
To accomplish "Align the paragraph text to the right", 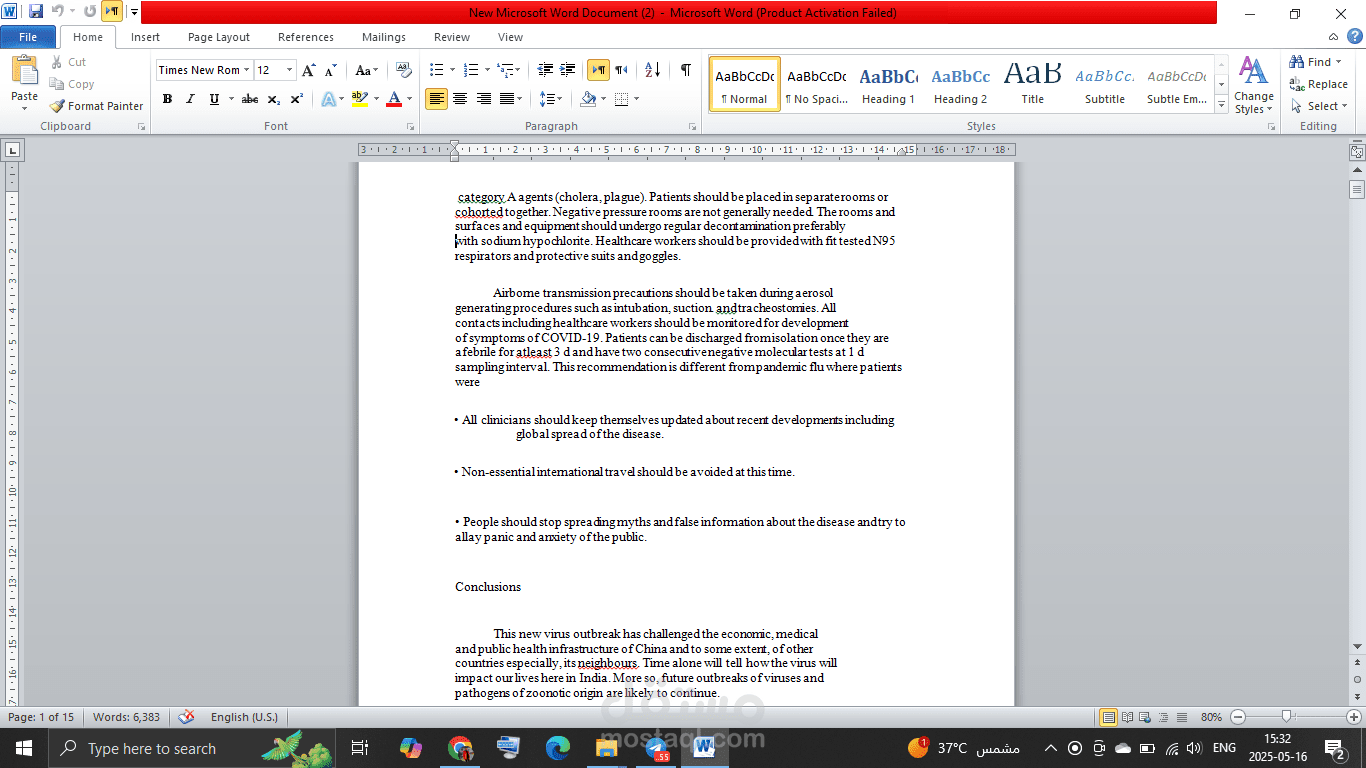I will 484,99.
